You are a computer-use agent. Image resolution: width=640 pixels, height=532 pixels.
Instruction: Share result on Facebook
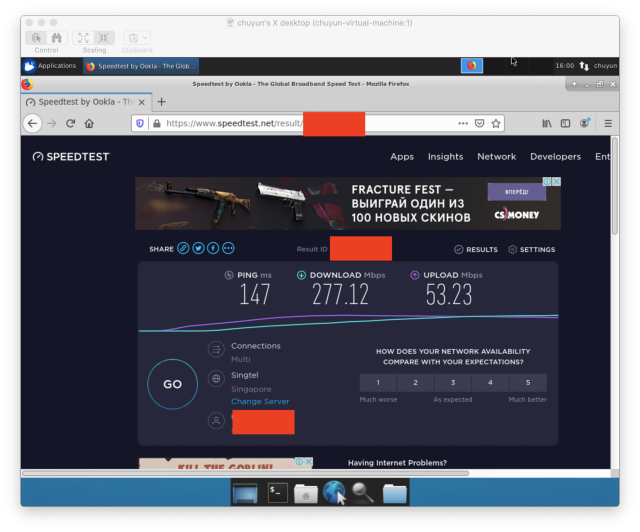213,248
